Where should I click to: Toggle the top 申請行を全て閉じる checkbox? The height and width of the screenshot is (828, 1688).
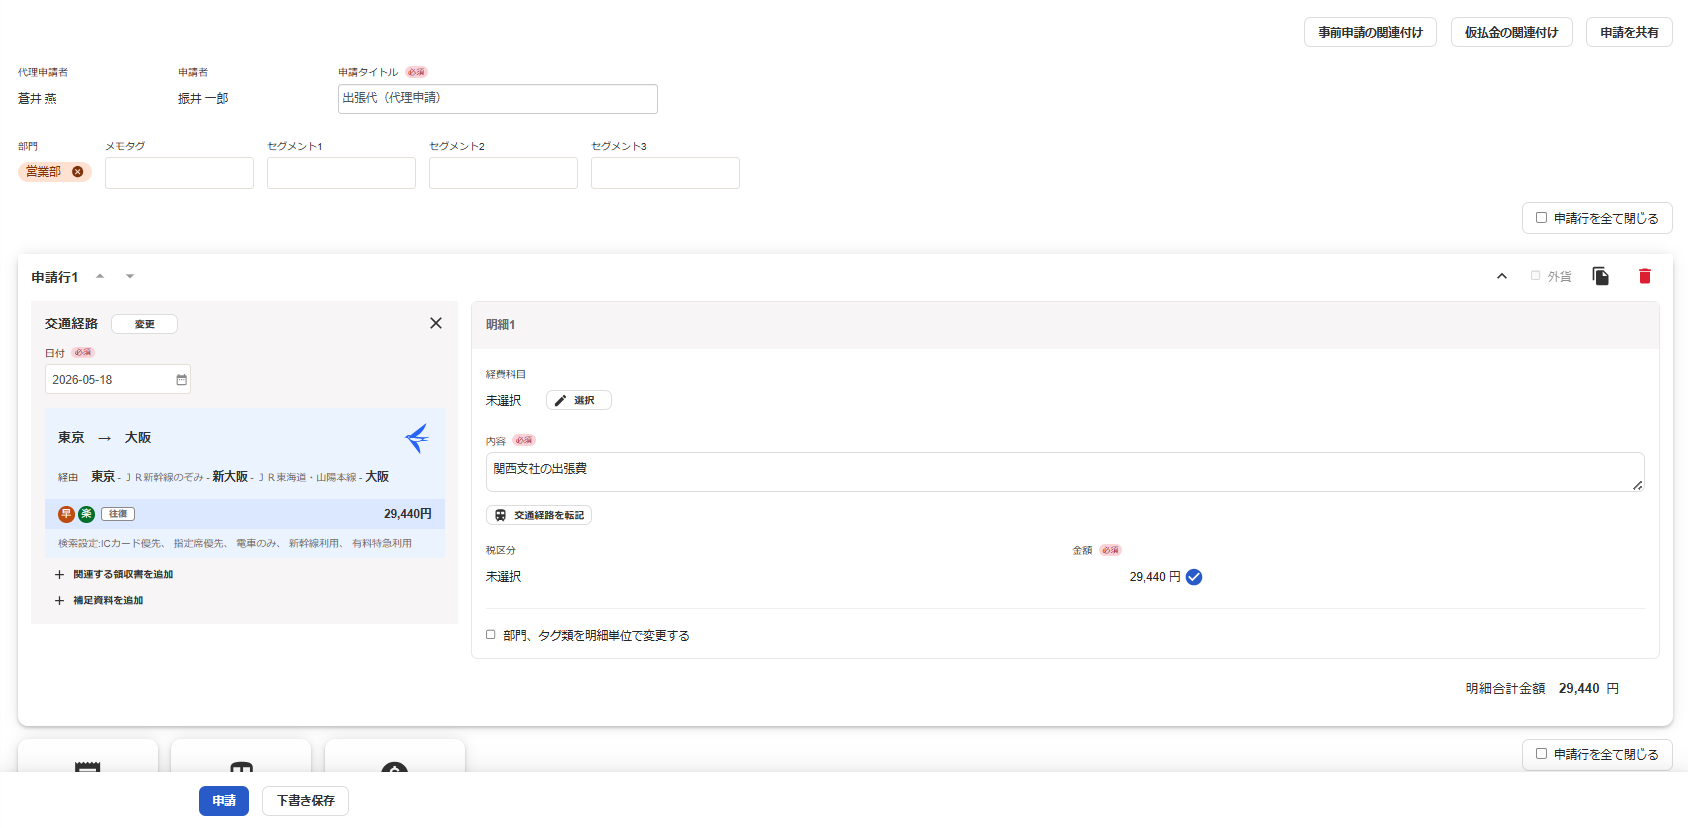pos(1541,218)
